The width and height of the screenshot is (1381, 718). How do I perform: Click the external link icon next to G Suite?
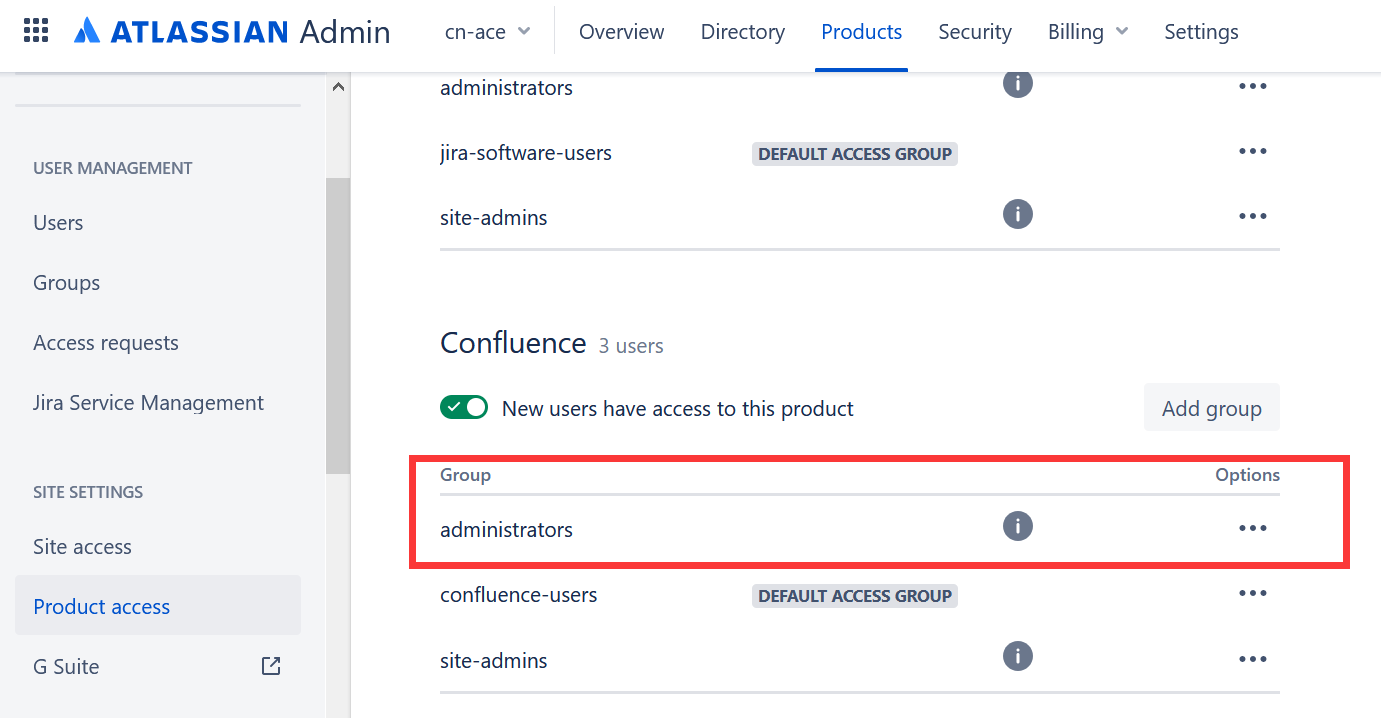pos(270,665)
